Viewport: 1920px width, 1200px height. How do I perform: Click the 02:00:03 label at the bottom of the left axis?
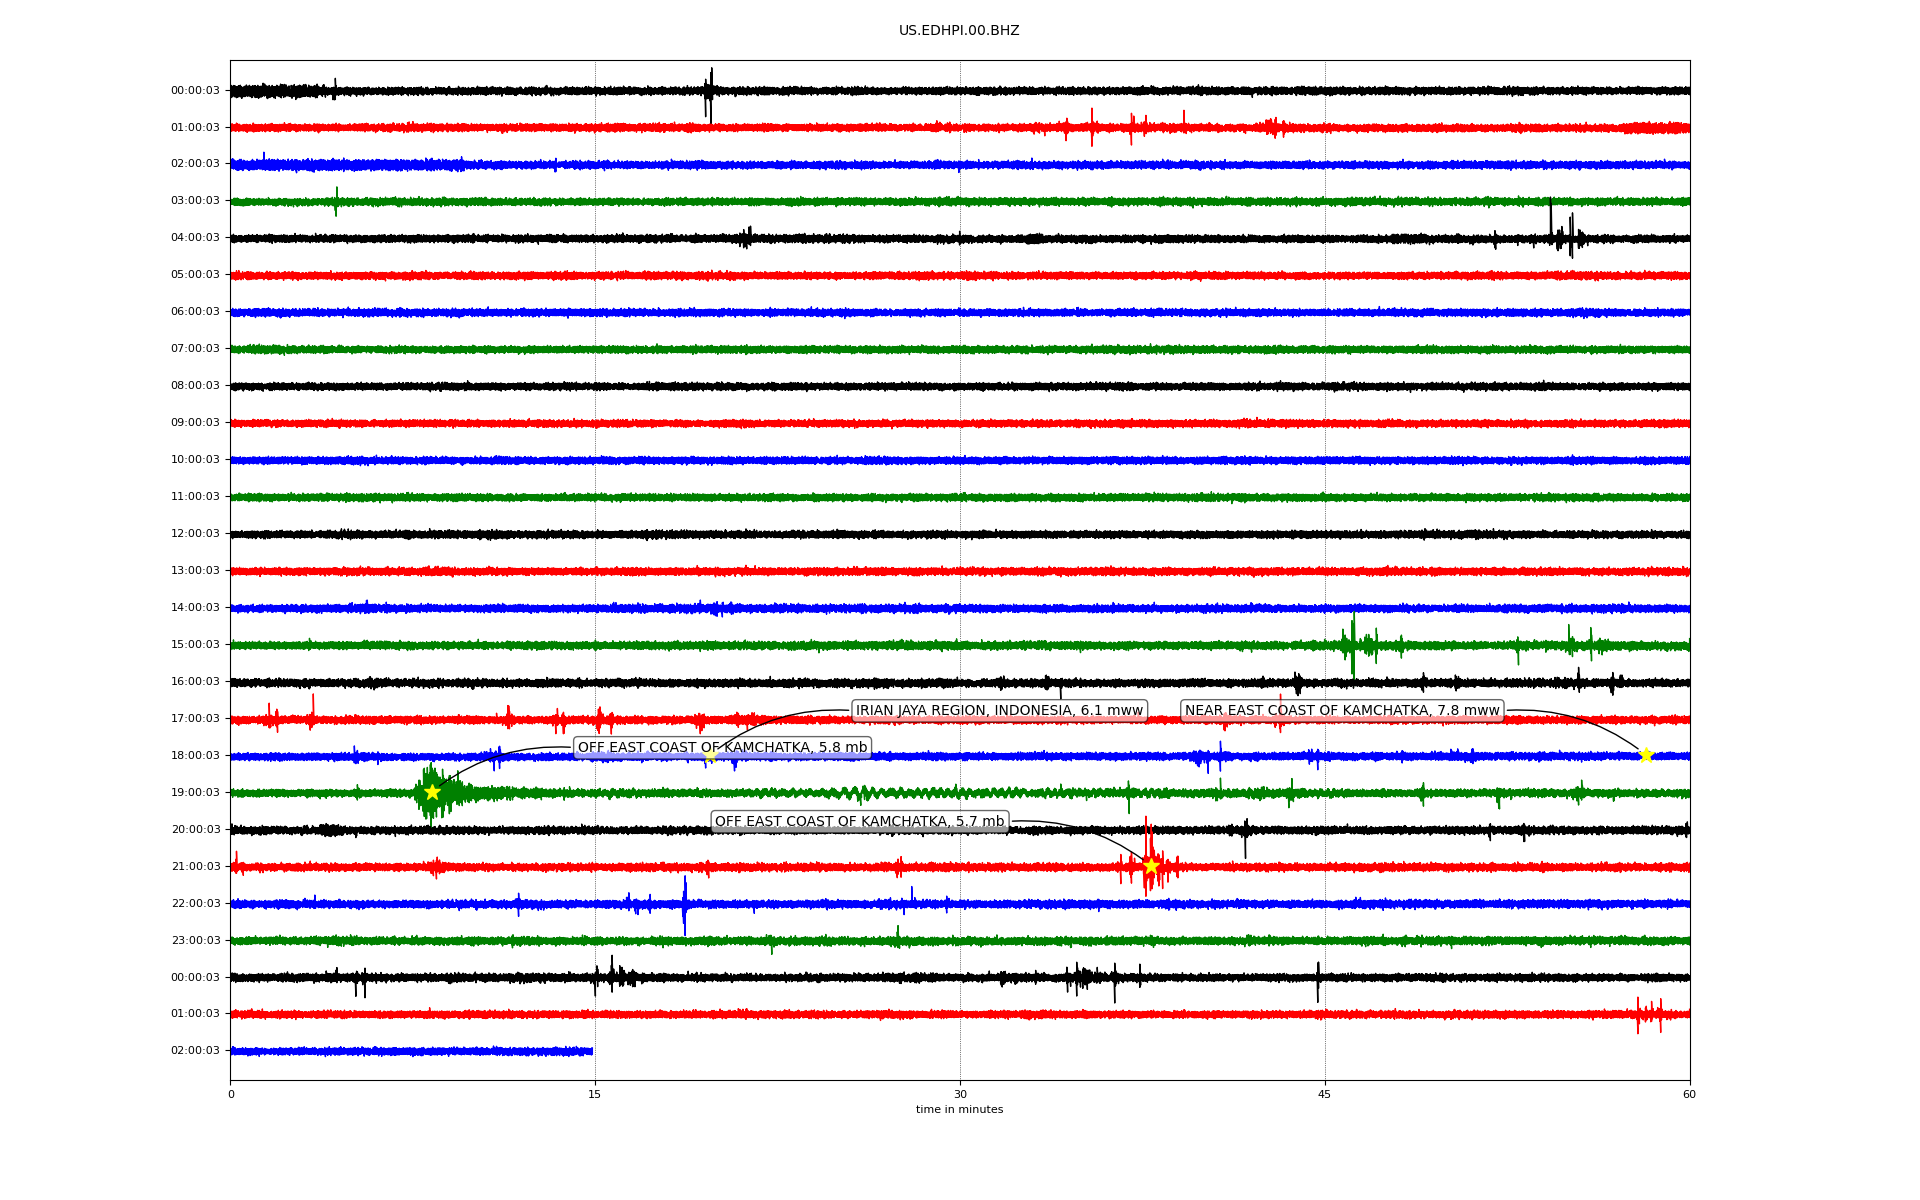195,1051
